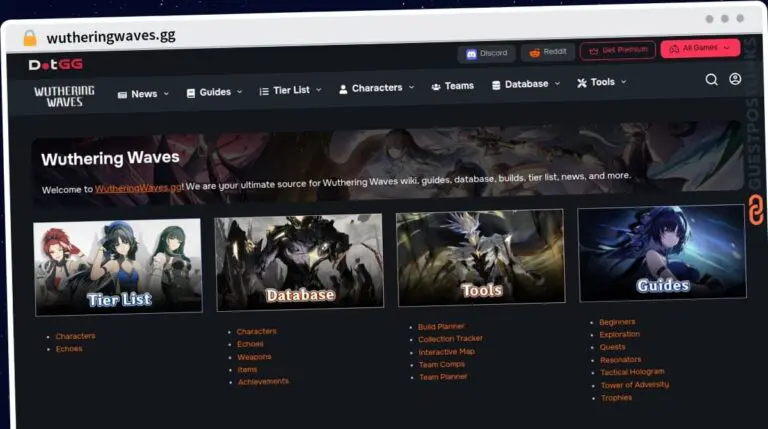Open the Interactive Map link
Viewport: 768px width, 429px height.
click(447, 352)
